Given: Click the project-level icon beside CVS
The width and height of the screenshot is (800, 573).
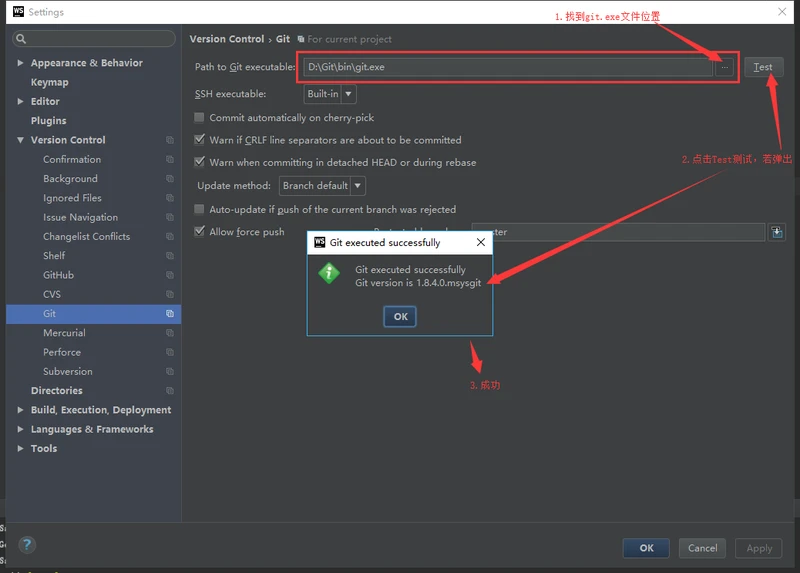Looking at the screenshot, I should pyautogui.click(x=170, y=294).
